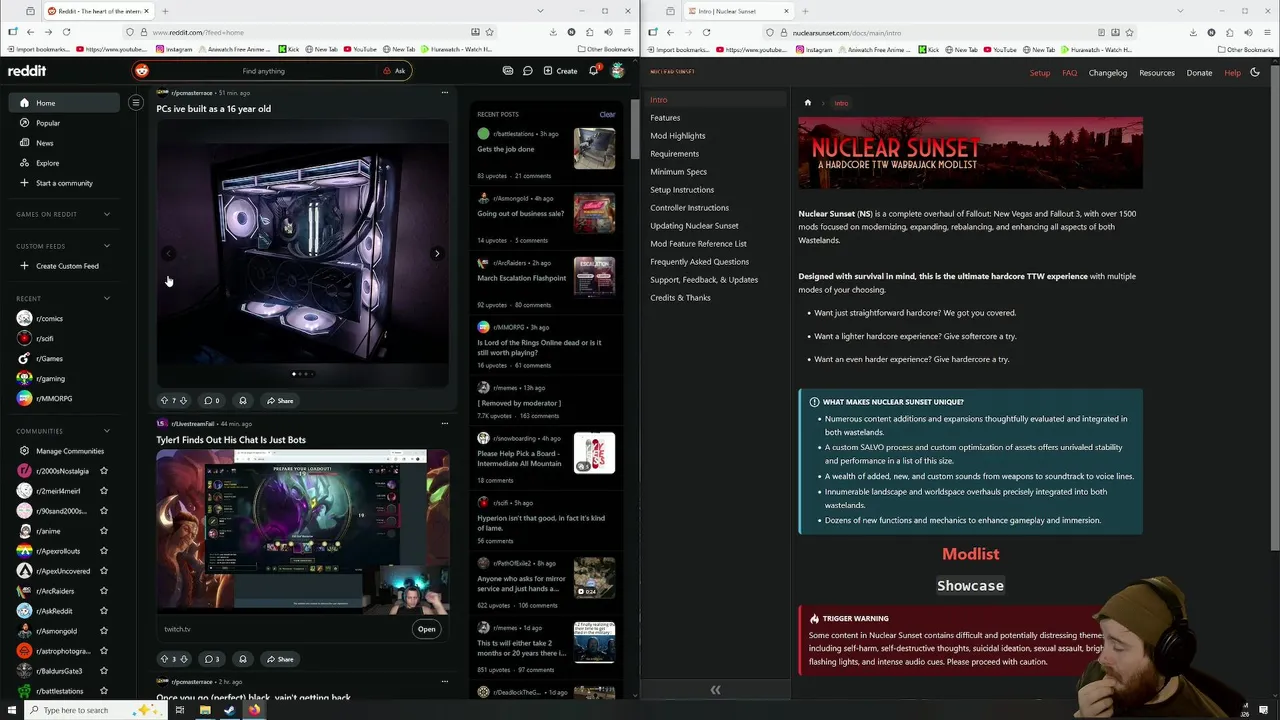
Task: Open Reddit chat icon in header
Action: 527,71
